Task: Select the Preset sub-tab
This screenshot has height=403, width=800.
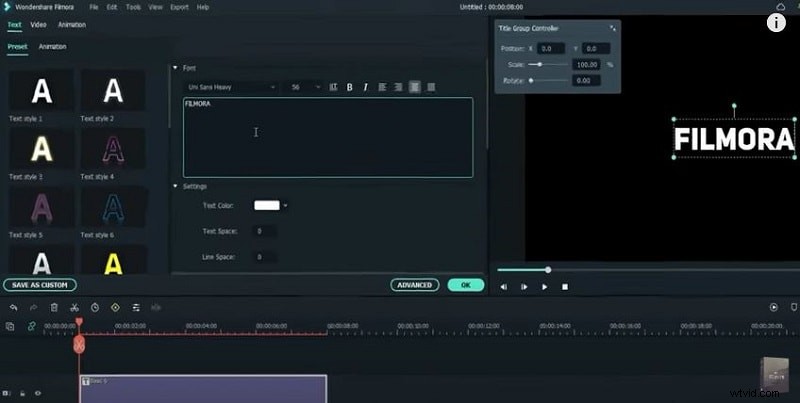Action: [x=17, y=46]
